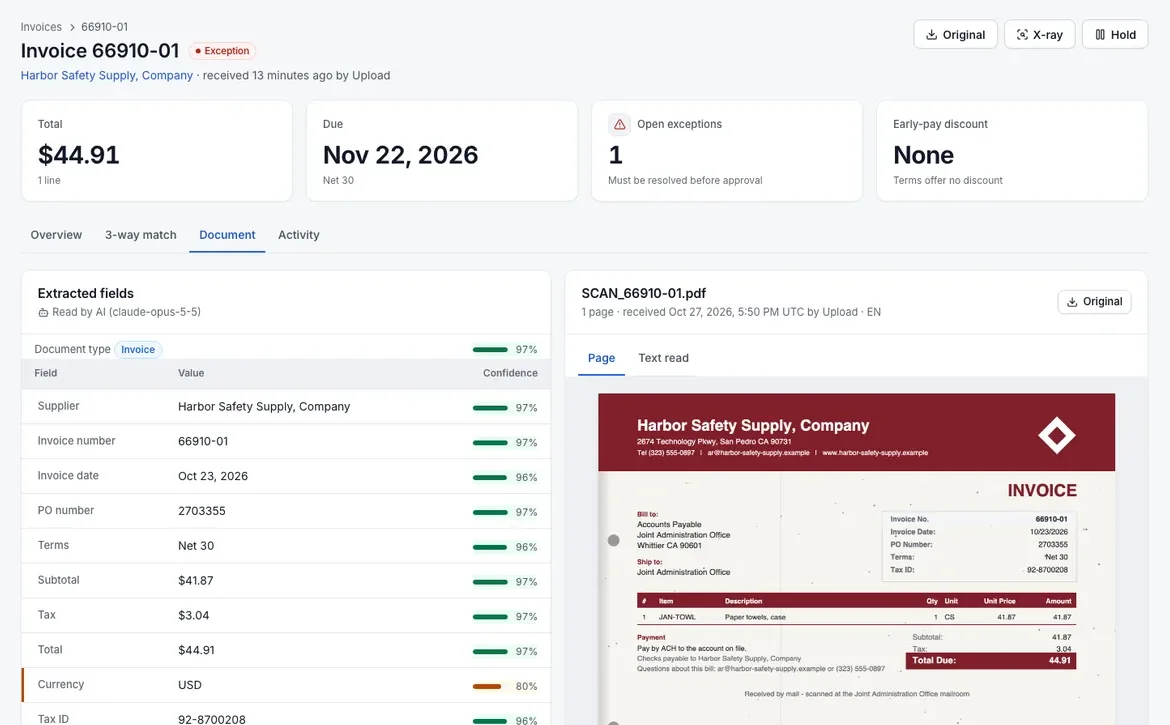Click the Terms offer no discount note
This screenshot has width=1170, height=725.
948,181
